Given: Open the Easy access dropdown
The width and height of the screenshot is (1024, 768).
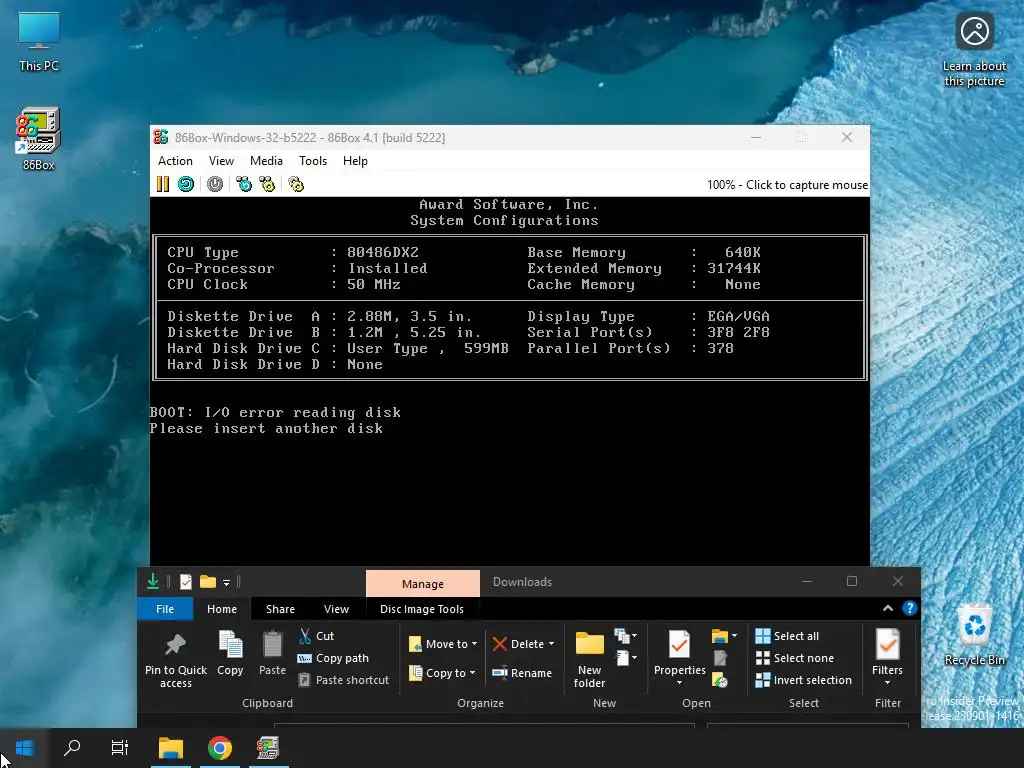Looking at the screenshot, I should 626,658.
